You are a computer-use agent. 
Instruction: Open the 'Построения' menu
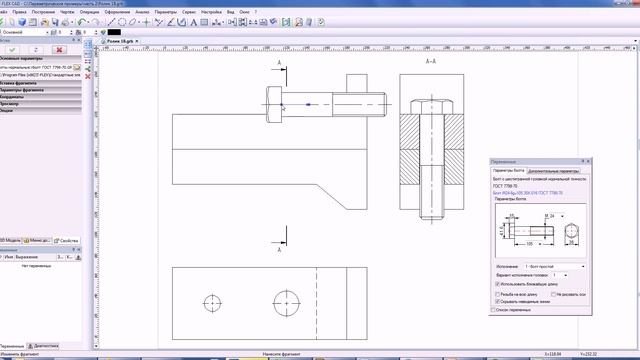tap(43, 12)
